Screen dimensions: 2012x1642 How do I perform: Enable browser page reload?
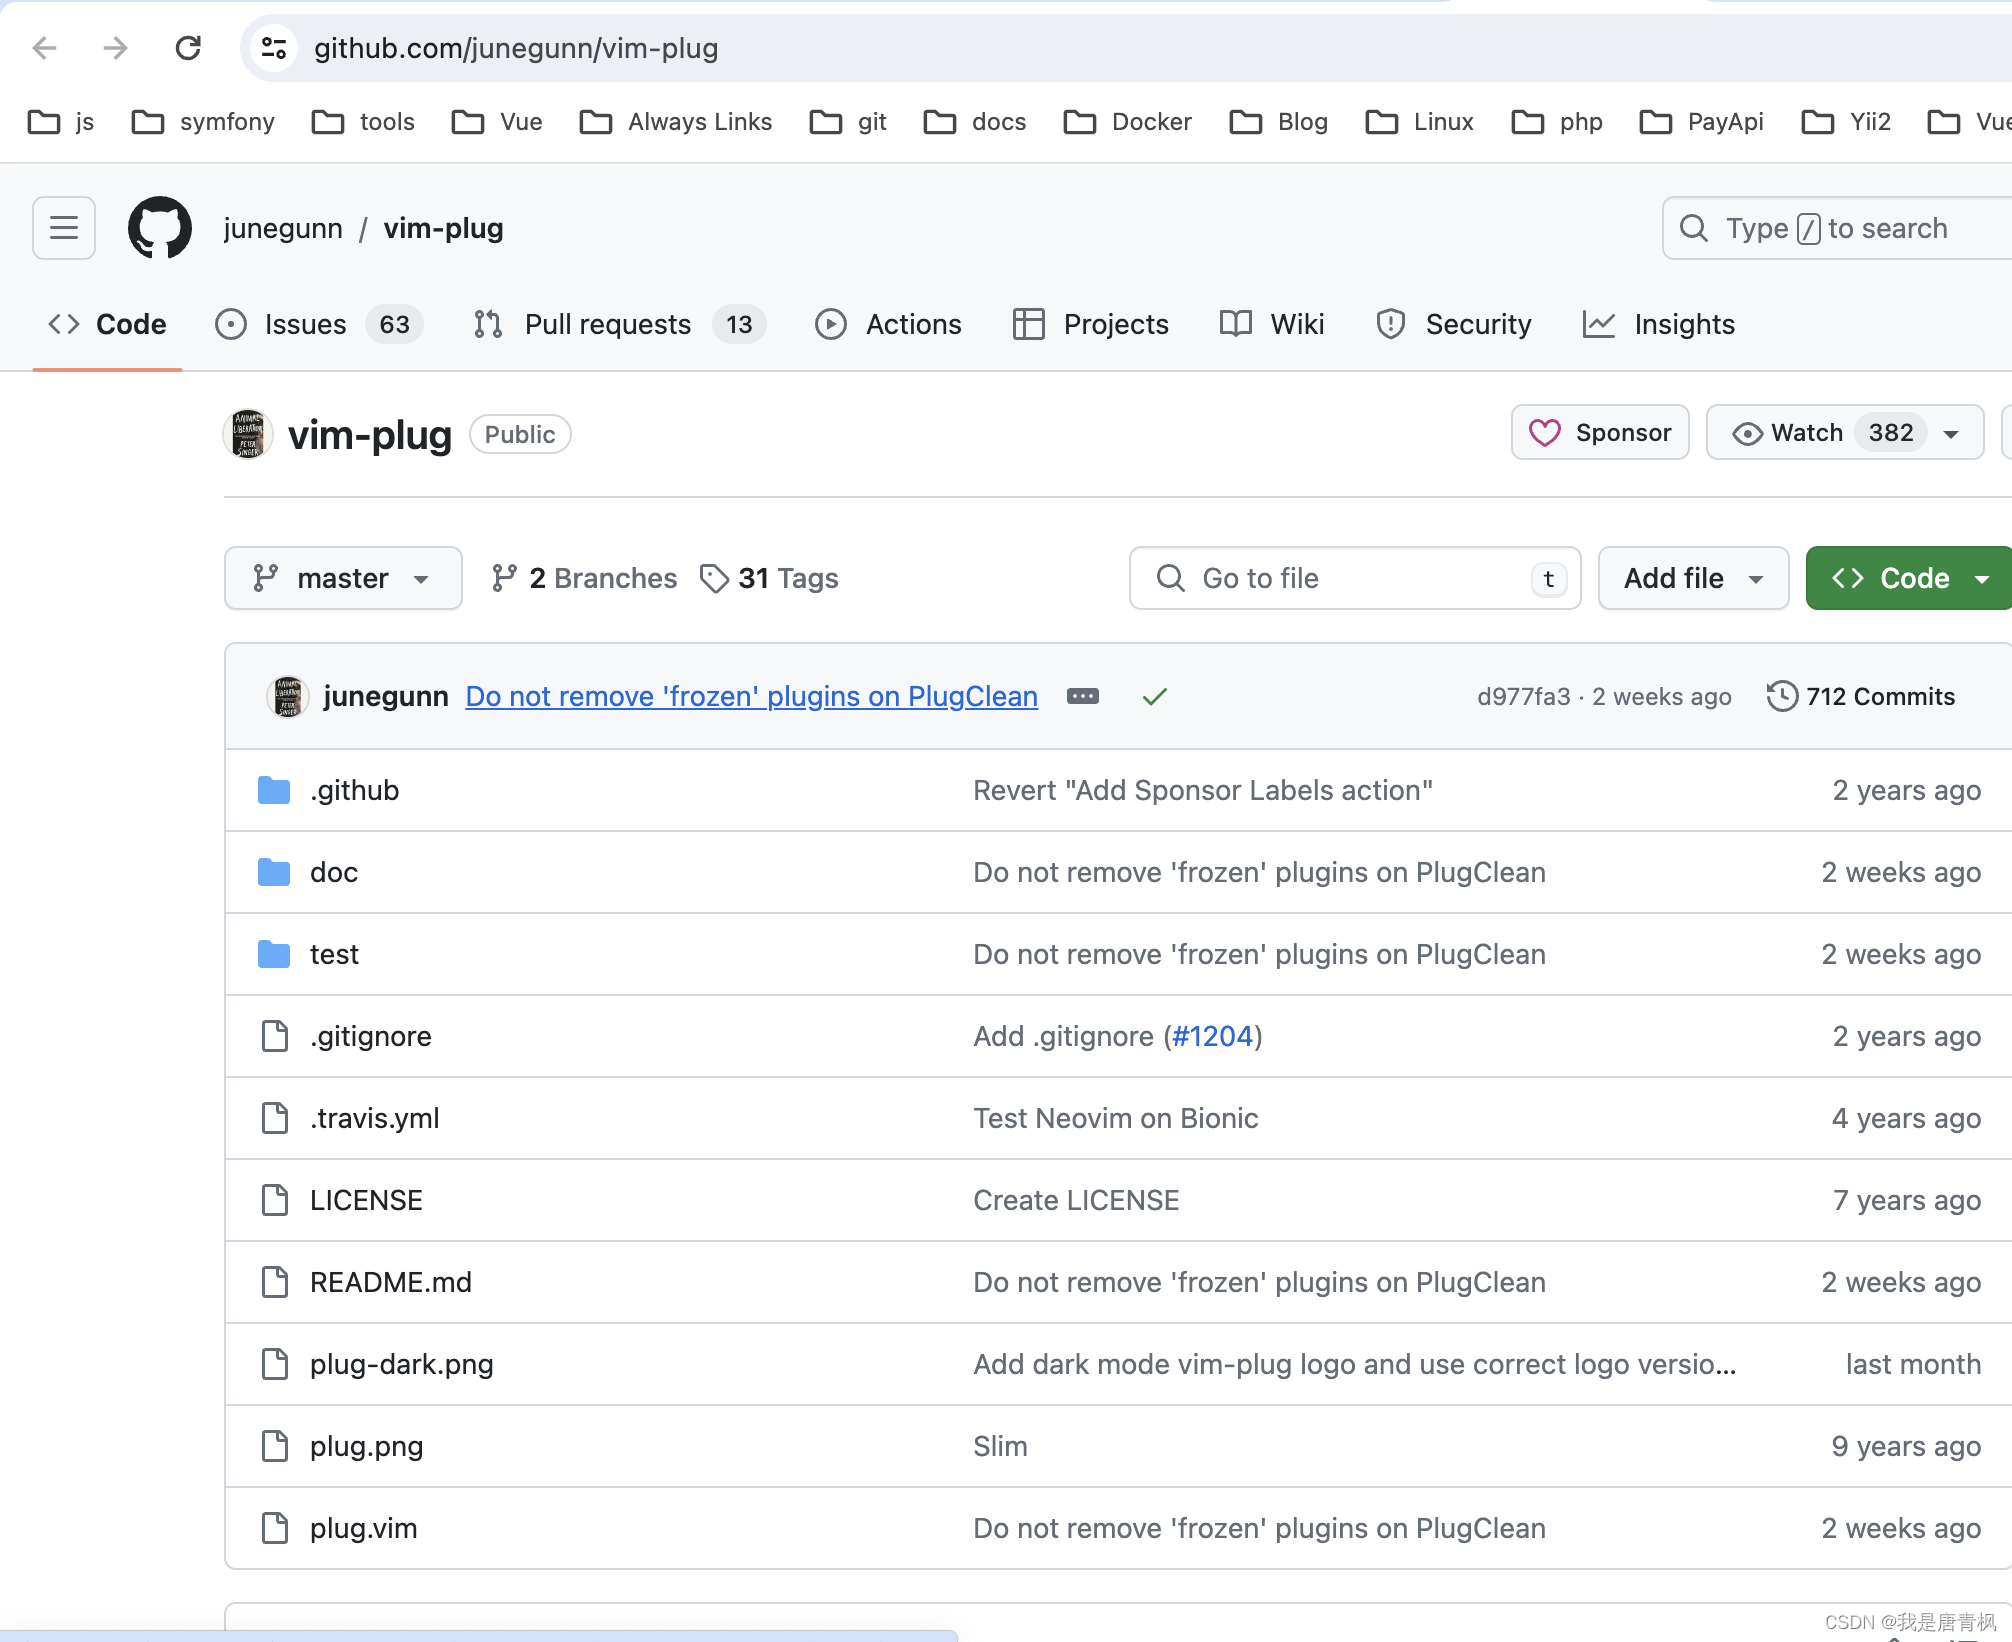[189, 47]
